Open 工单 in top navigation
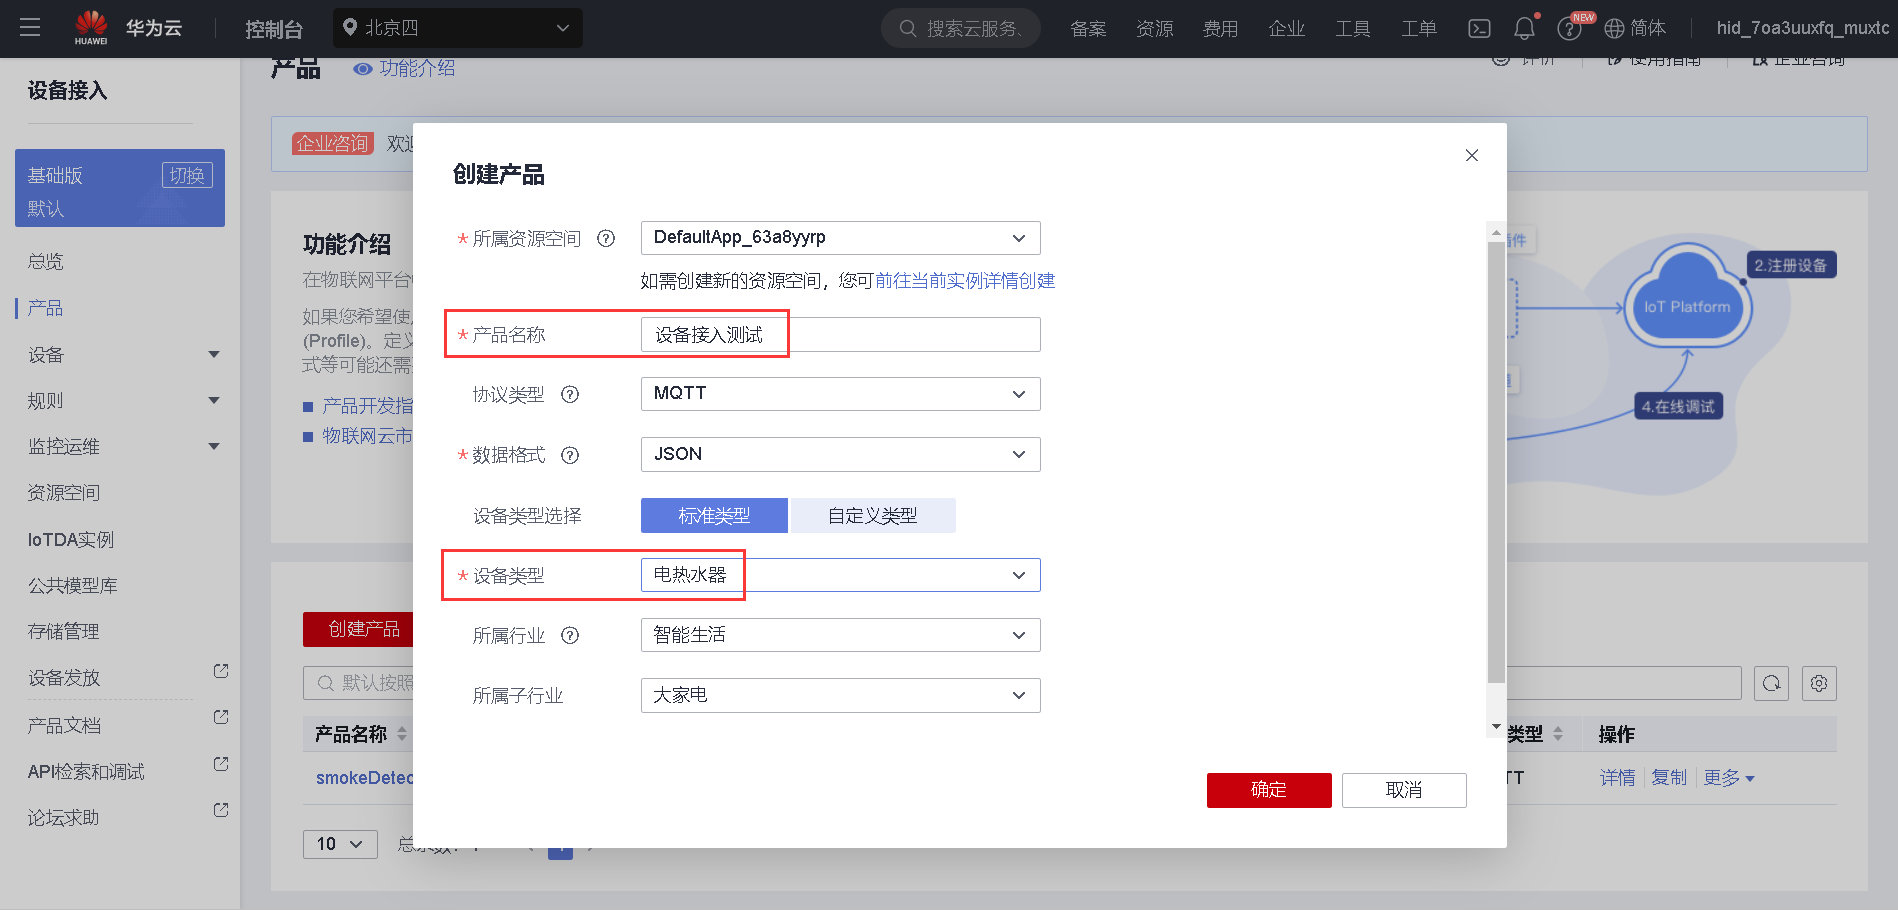1898x910 pixels. coord(1418,29)
